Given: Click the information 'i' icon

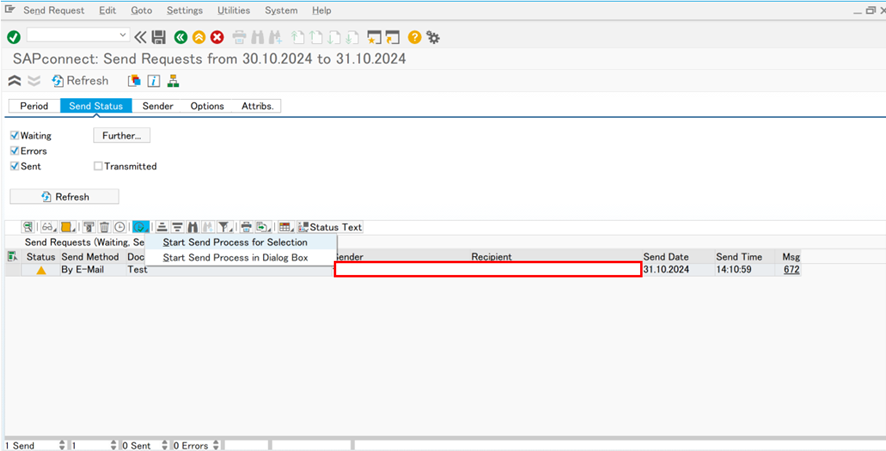Looking at the screenshot, I should tap(154, 81).
